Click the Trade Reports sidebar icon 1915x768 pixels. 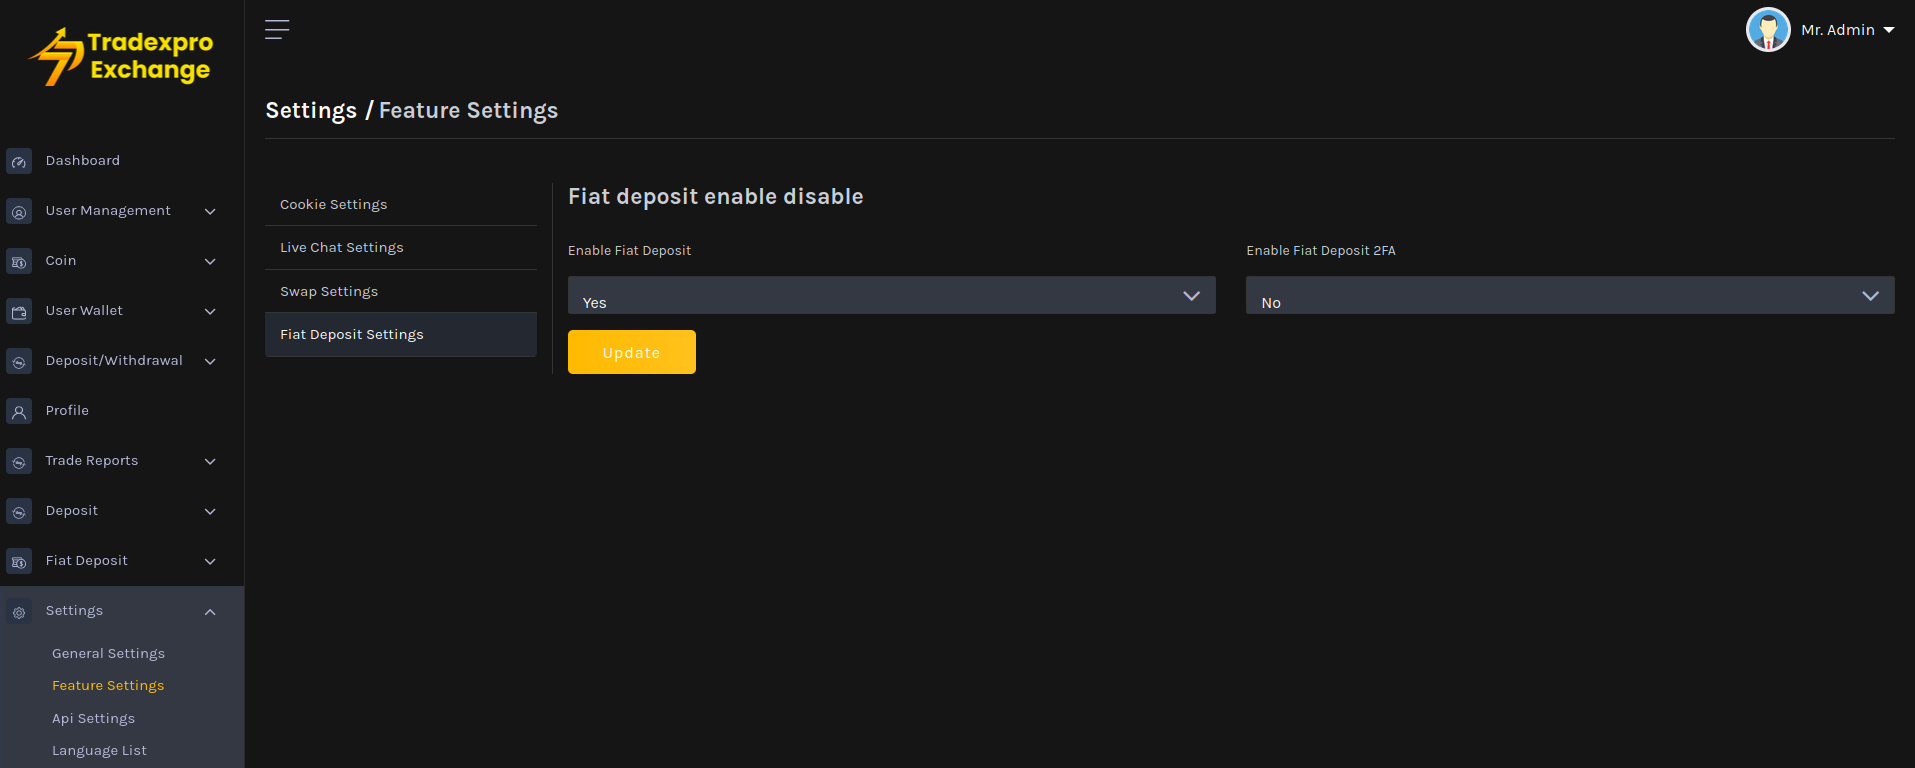[19, 462]
